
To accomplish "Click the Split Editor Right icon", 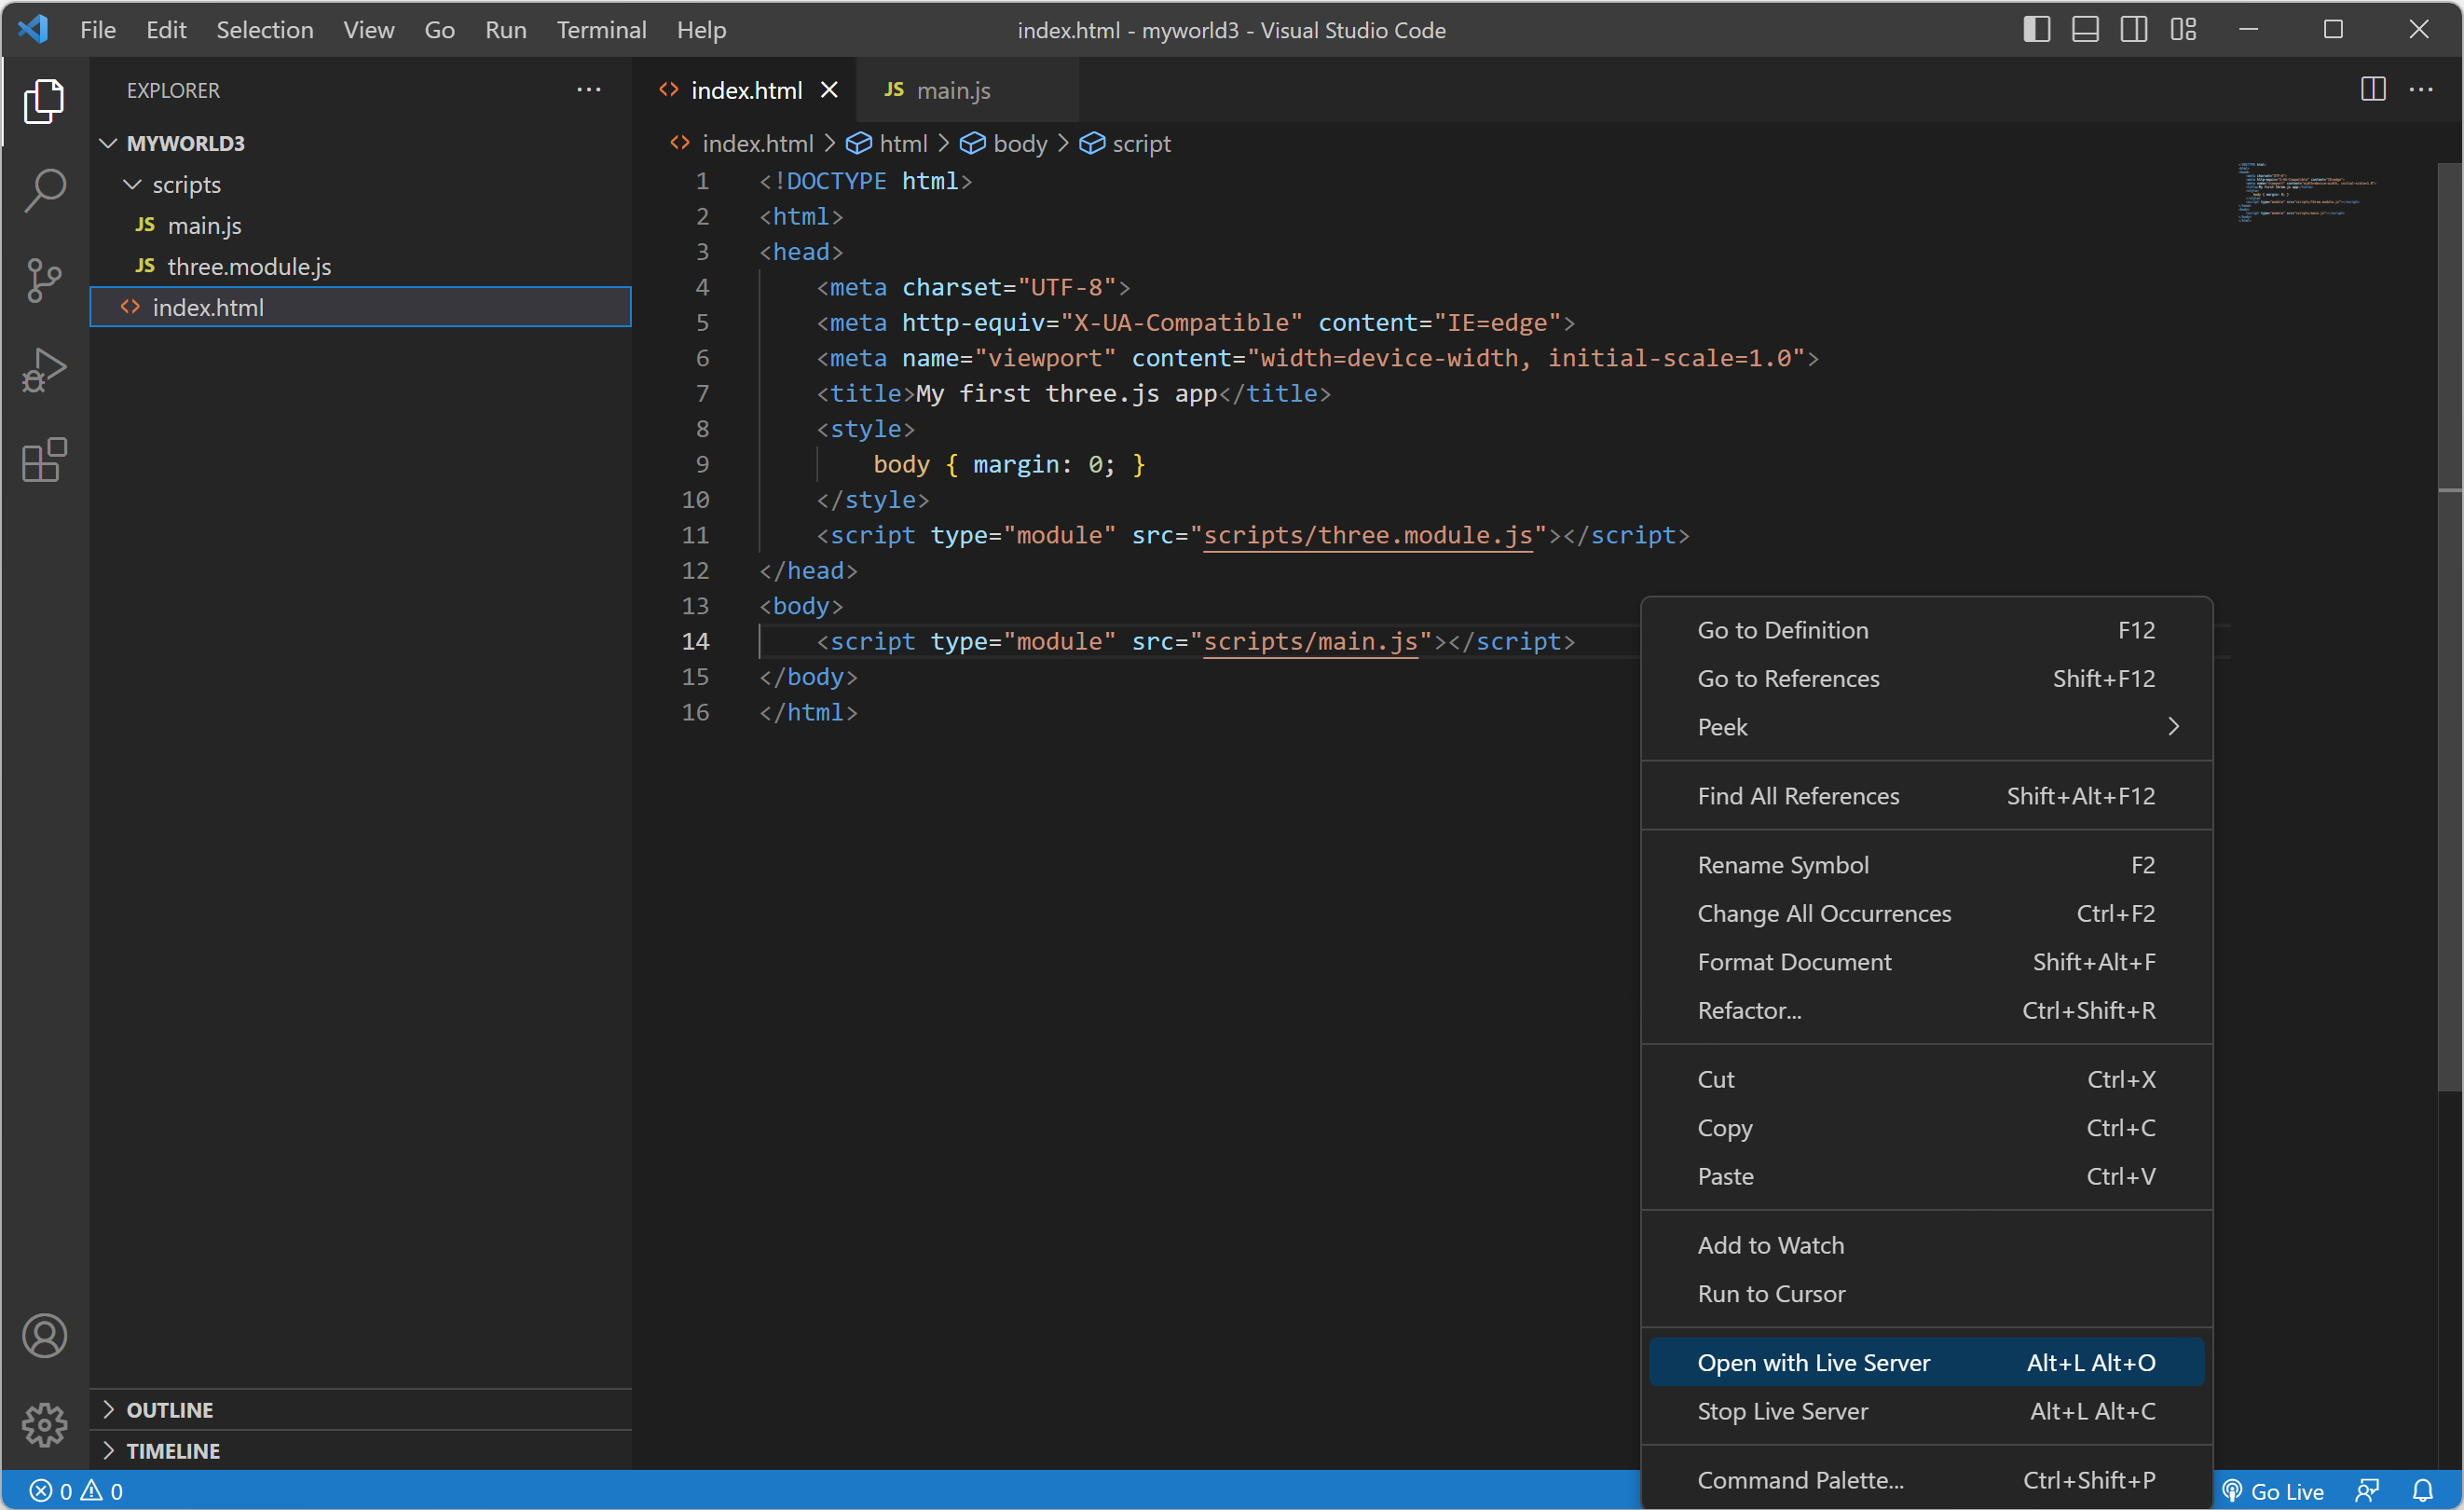I will pyautogui.click(x=2372, y=89).
